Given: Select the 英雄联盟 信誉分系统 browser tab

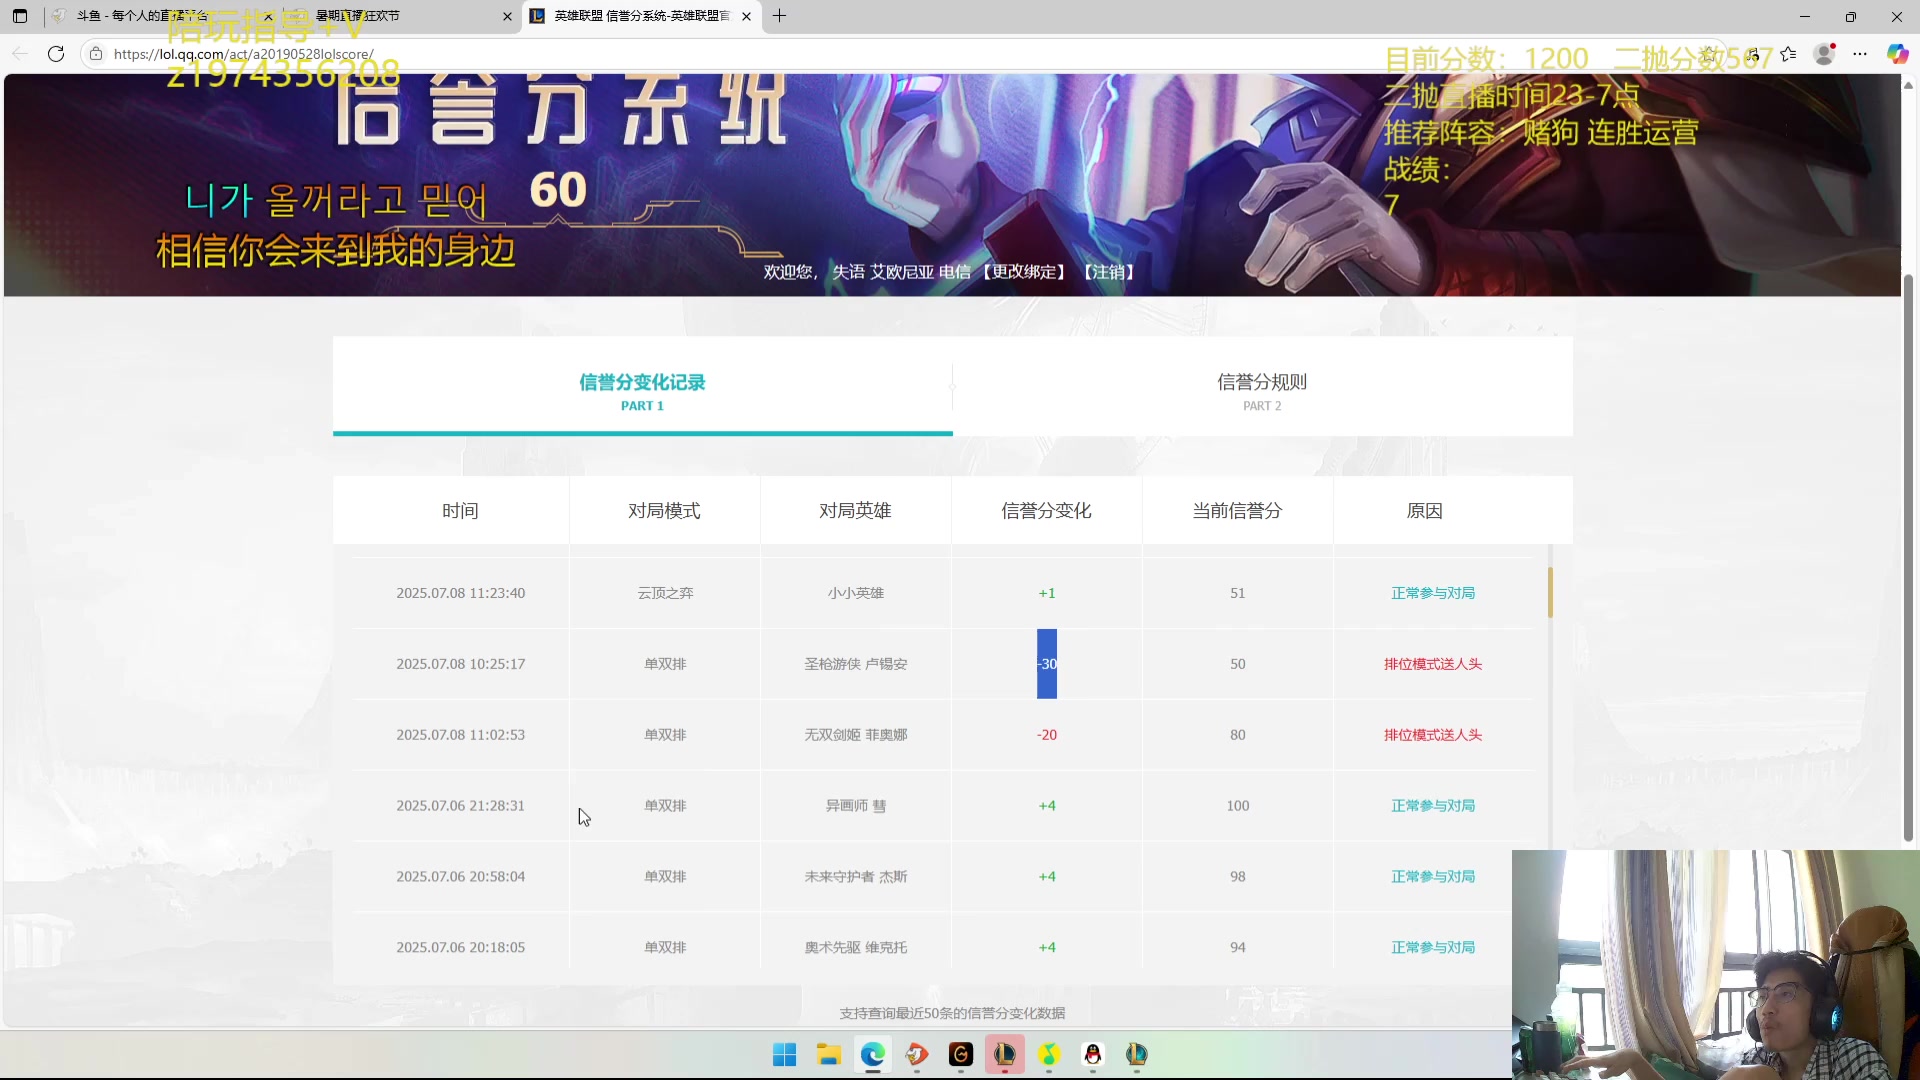Looking at the screenshot, I should (640, 16).
